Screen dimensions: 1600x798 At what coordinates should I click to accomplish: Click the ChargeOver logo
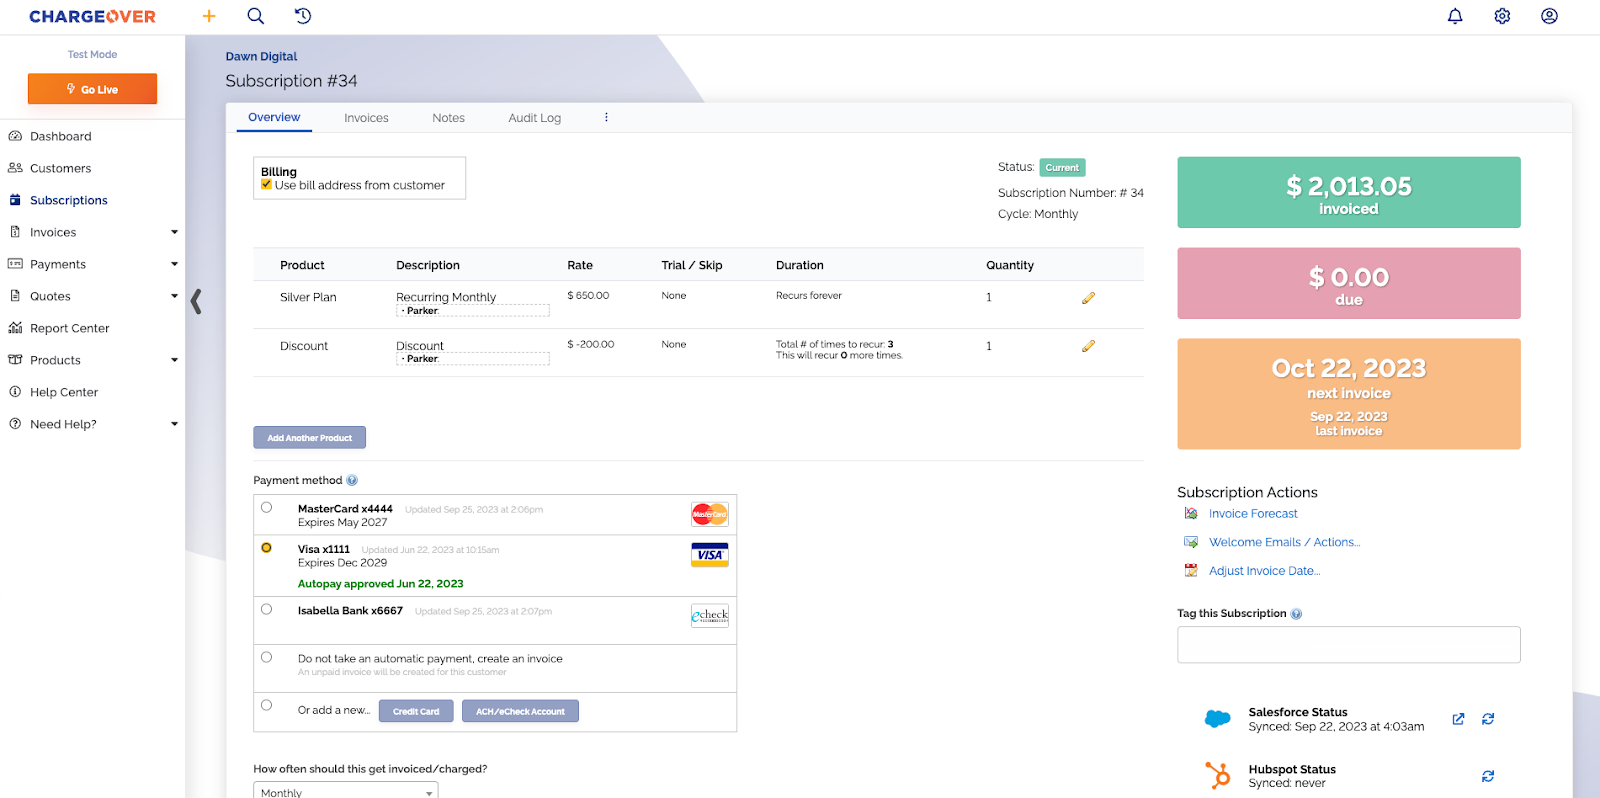(x=92, y=16)
